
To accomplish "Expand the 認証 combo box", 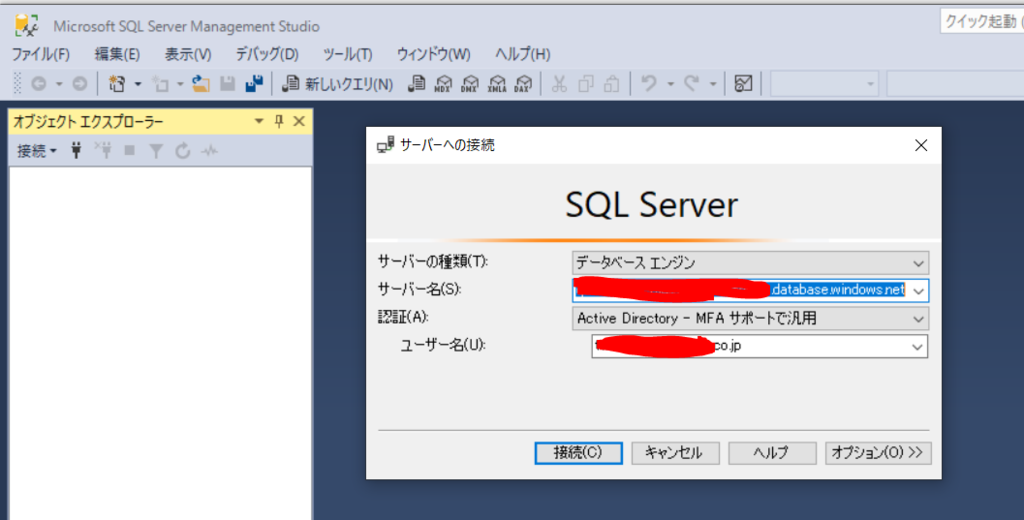I will tap(750, 319).
